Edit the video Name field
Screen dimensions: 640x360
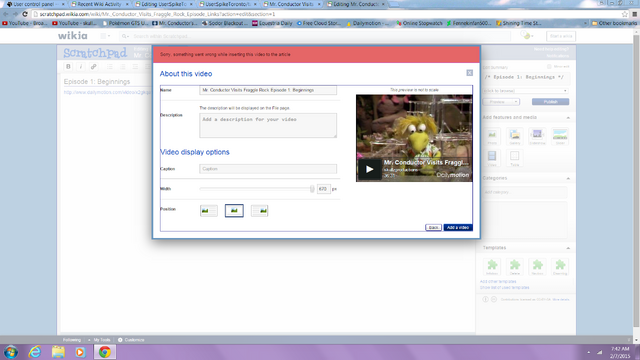268,90
